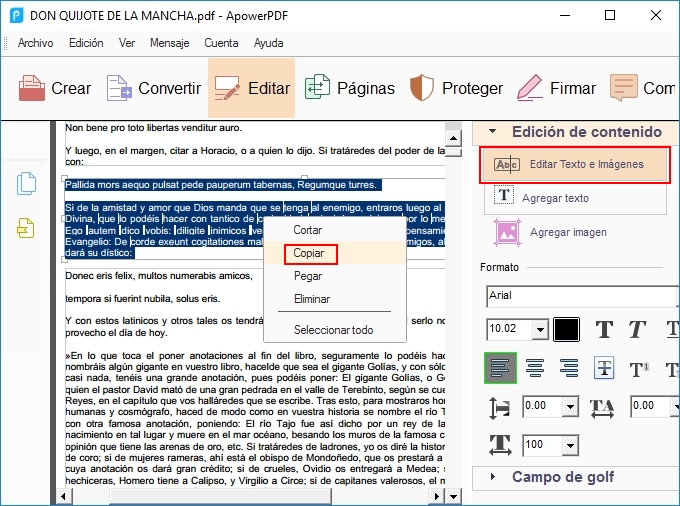This screenshot has width=680, height=506.
Task: Open the Ver menu
Action: (x=127, y=43)
